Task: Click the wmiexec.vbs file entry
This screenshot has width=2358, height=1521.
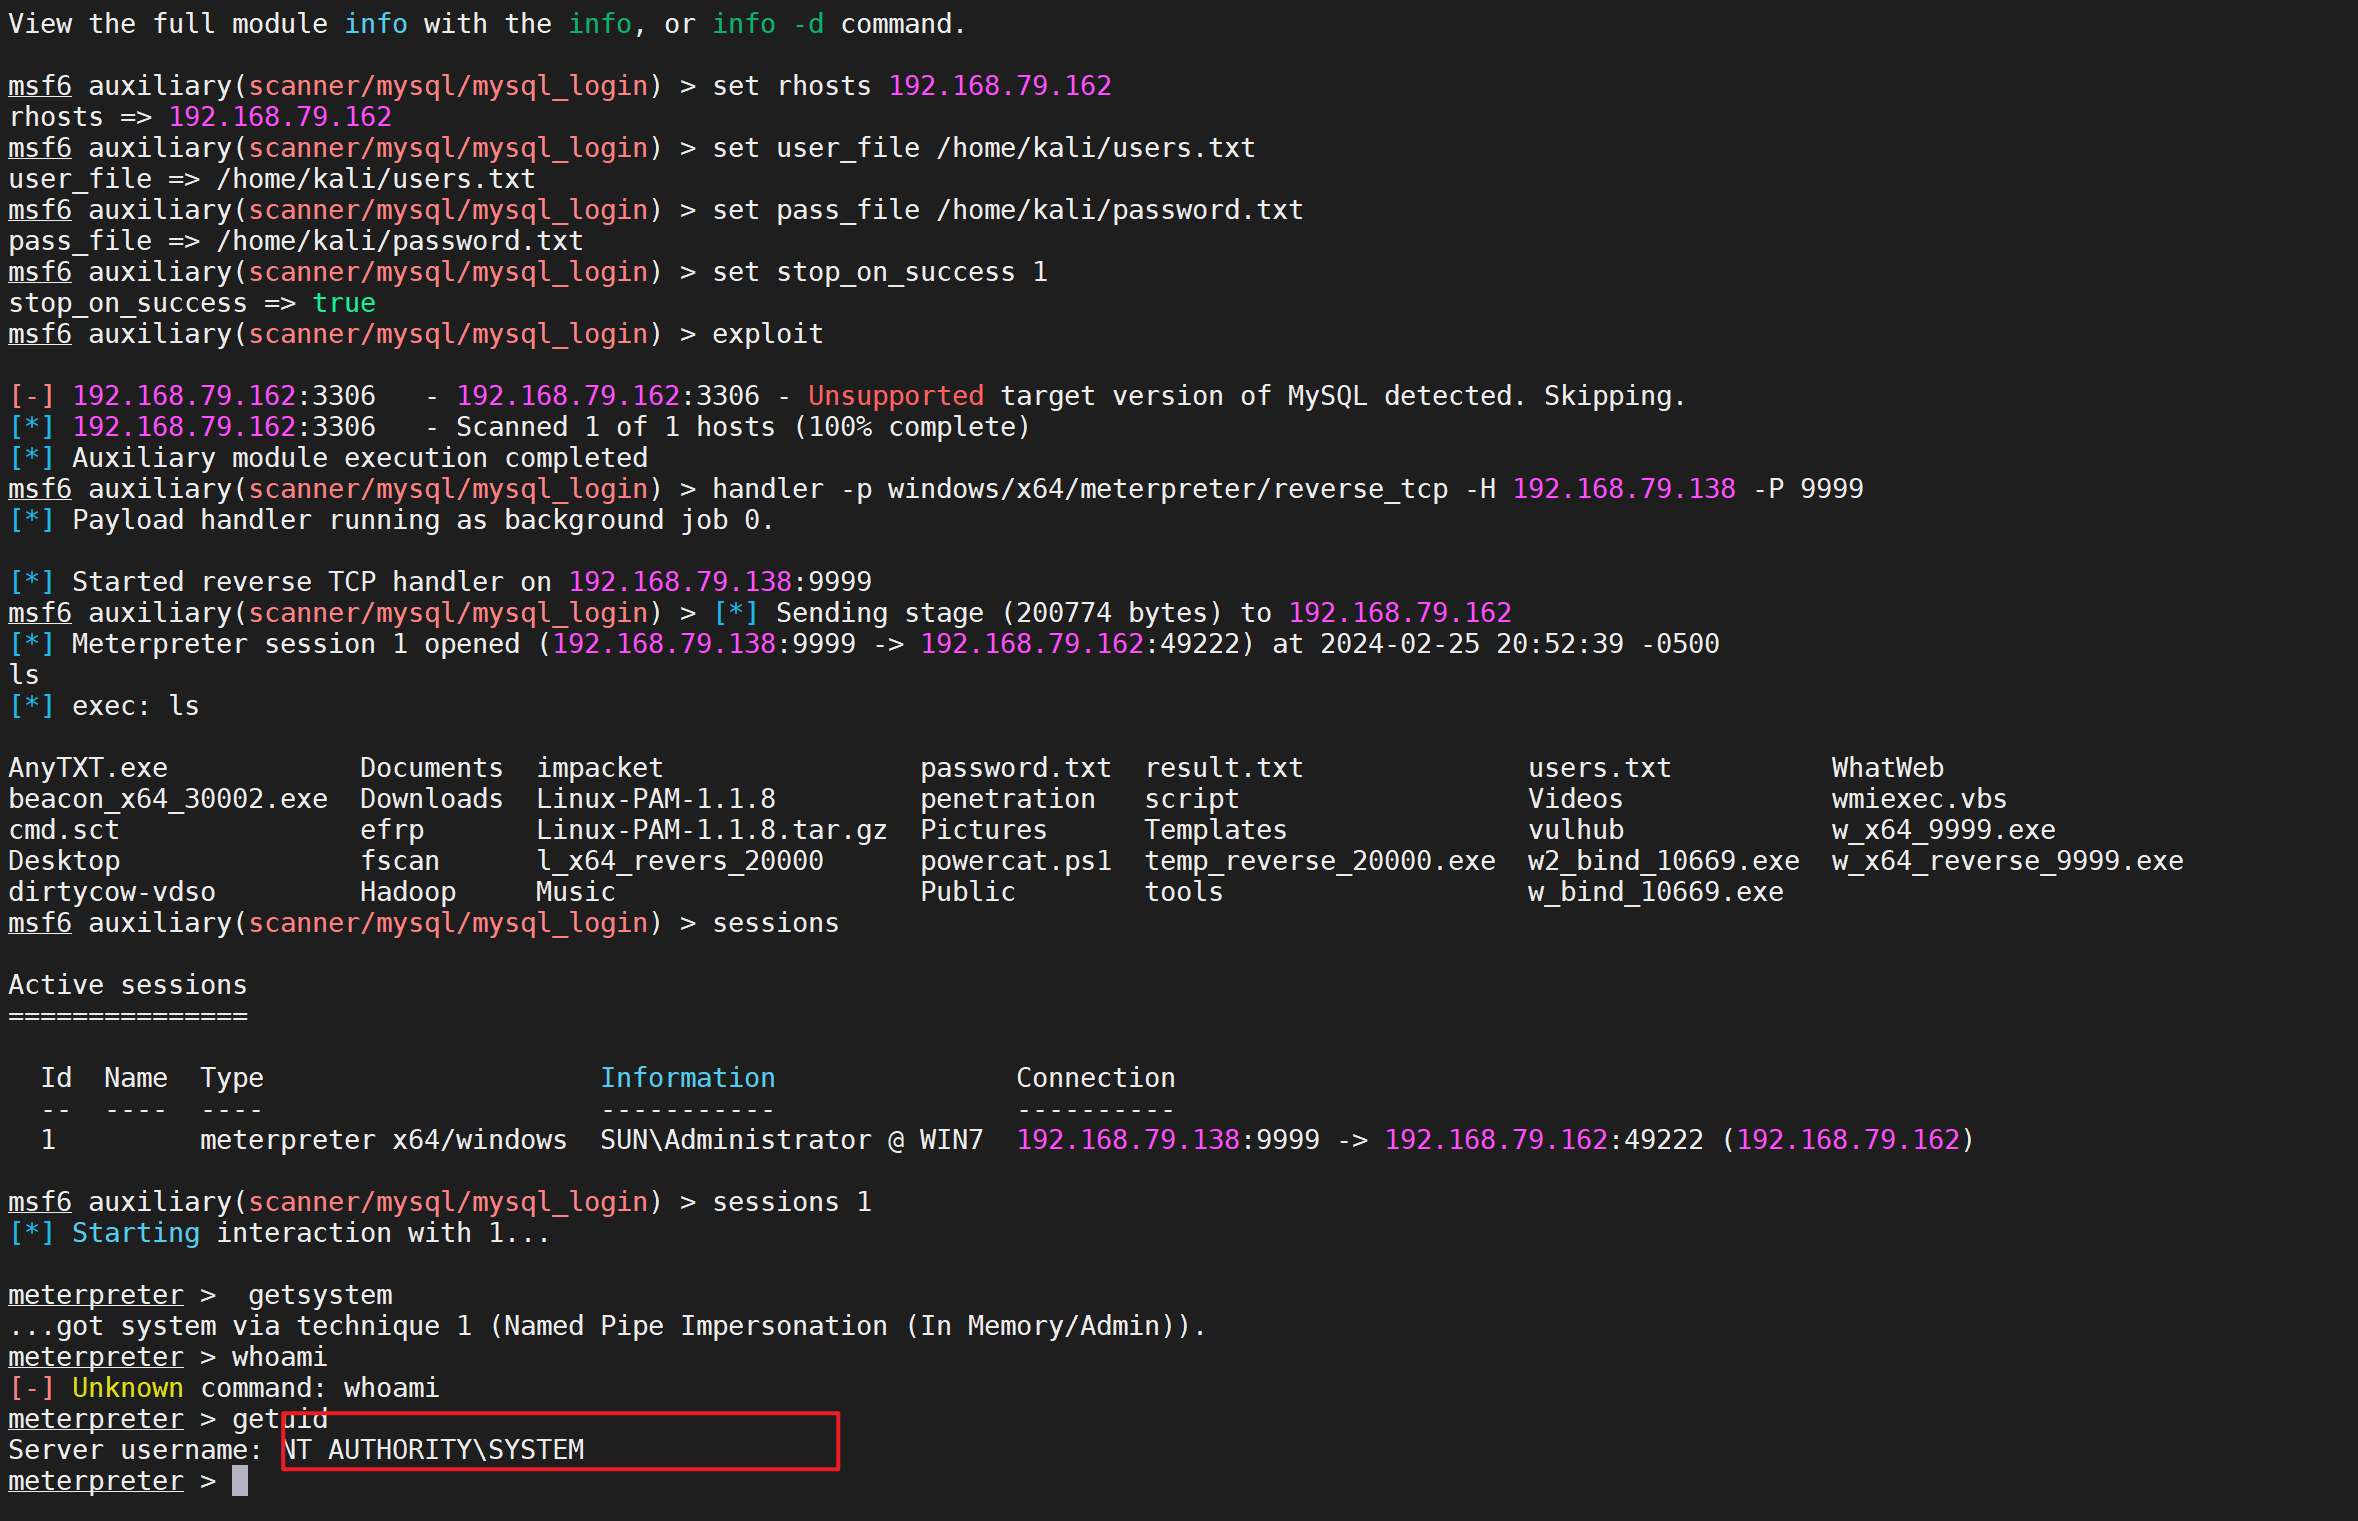Action: [1918, 799]
